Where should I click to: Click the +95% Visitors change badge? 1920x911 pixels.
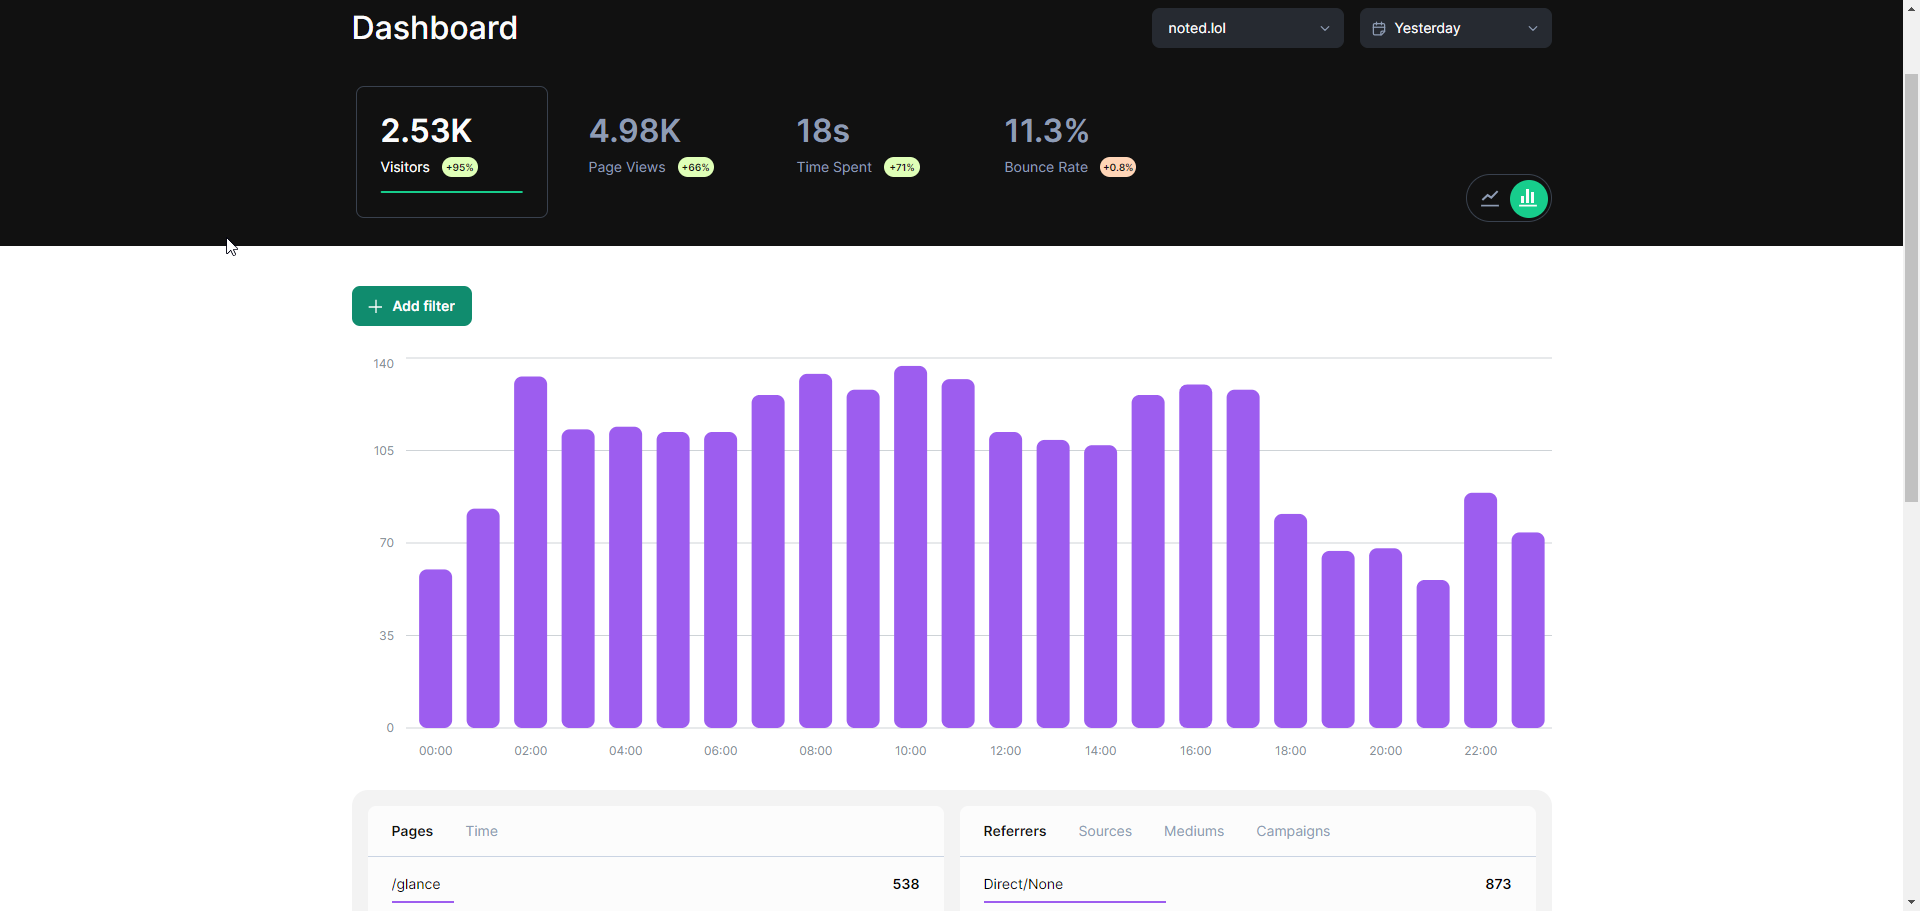pyautogui.click(x=460, y=167)
